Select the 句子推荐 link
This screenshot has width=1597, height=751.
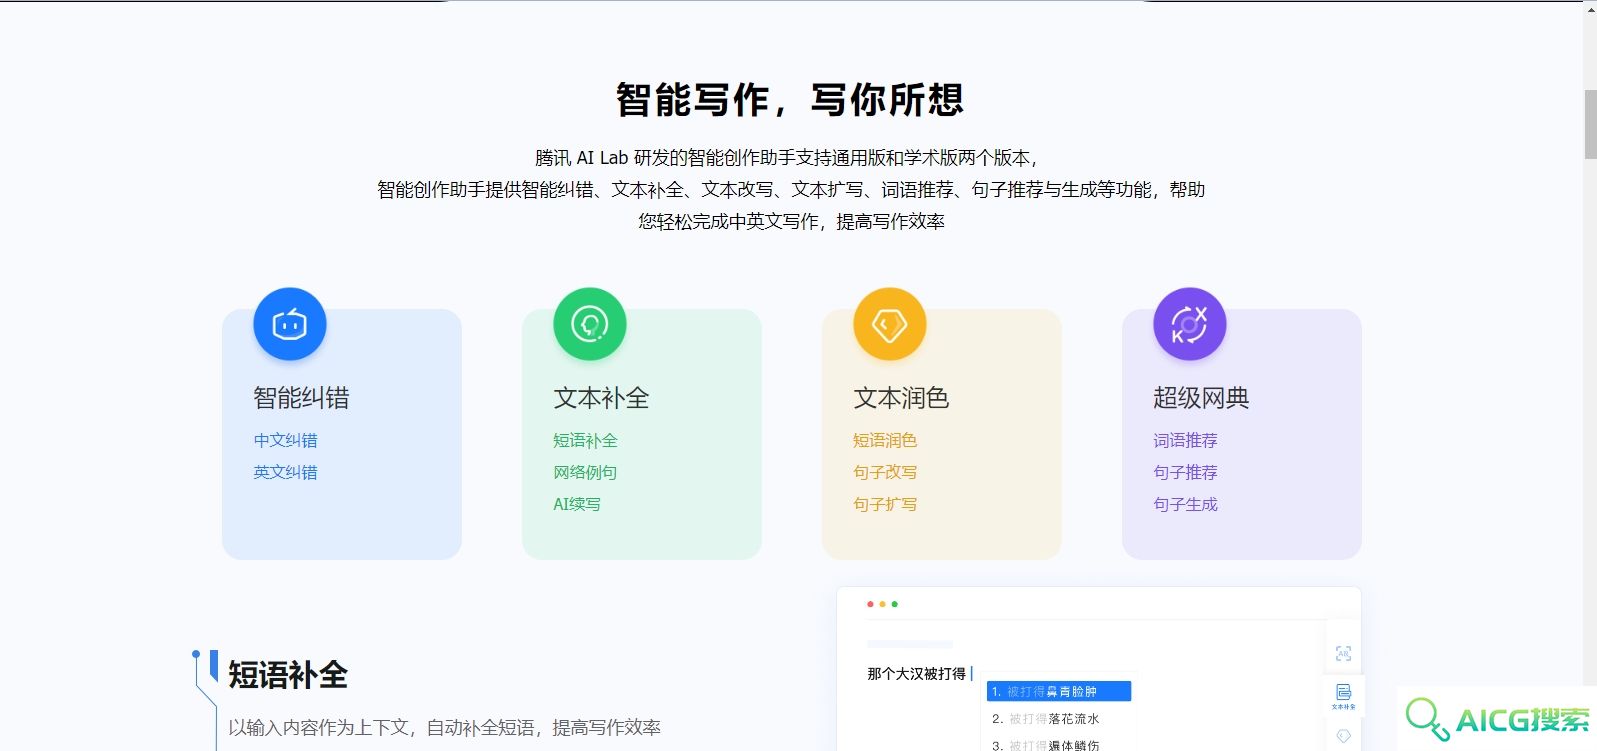[1185, 472]
